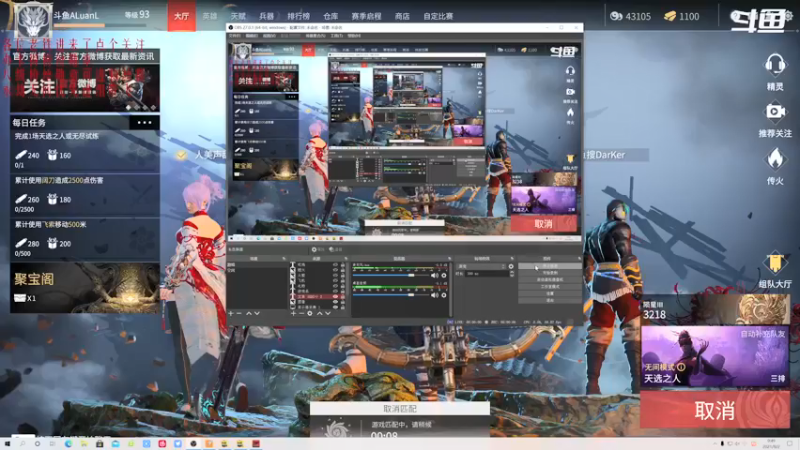The width and height of the screenshot is (800, 450).
Task: Click the player avatar portrait
Action: coord(33,20)
